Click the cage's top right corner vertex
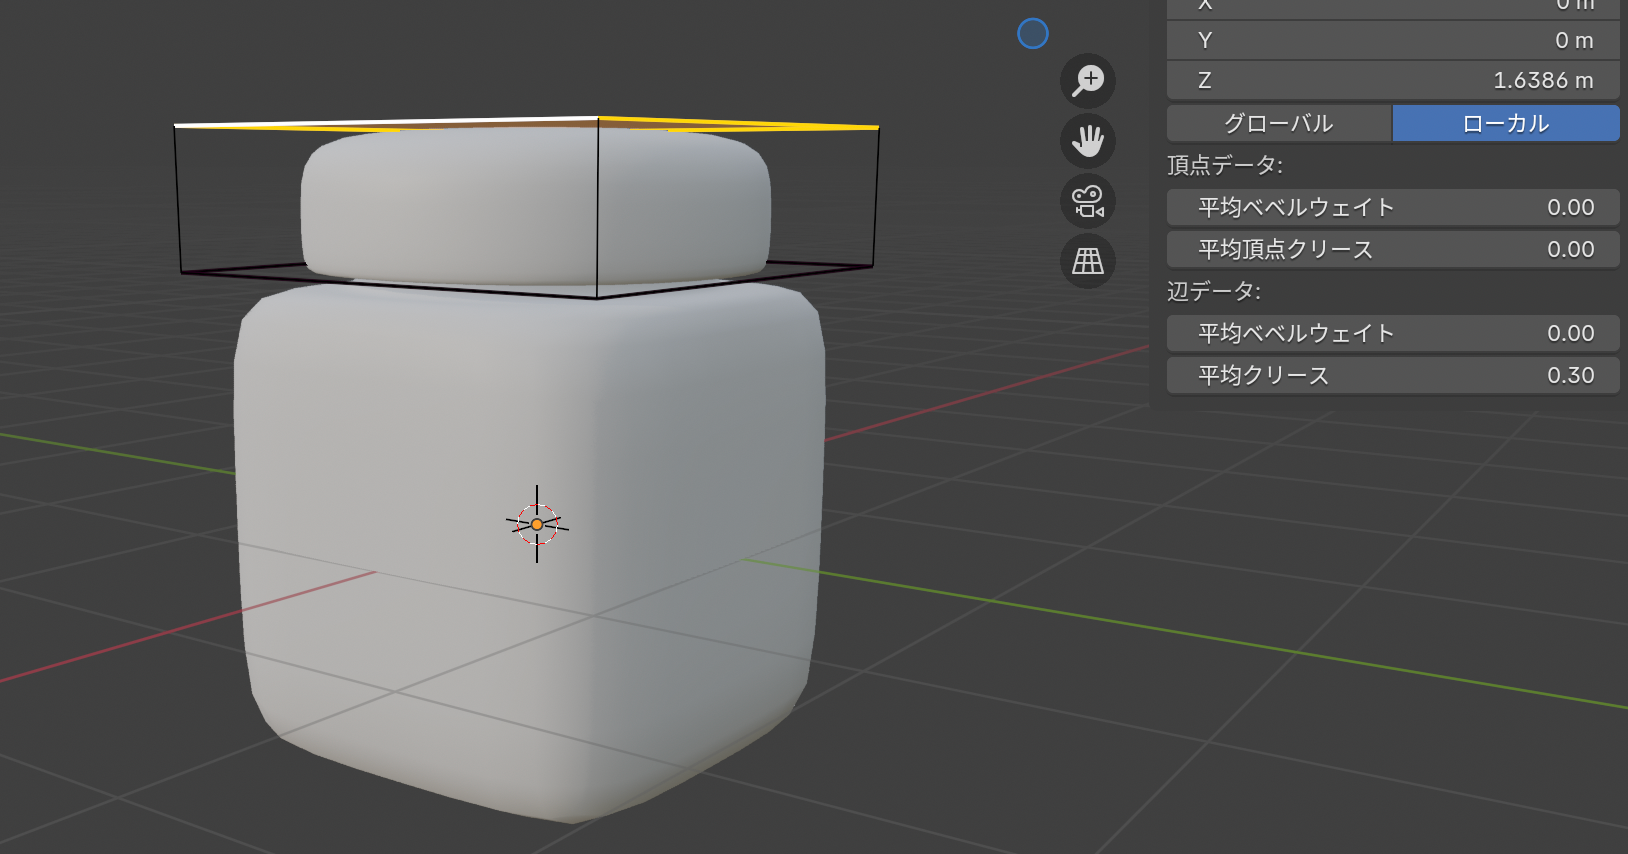The height and width of the screenshot is (854, 1628). [878, 128]
